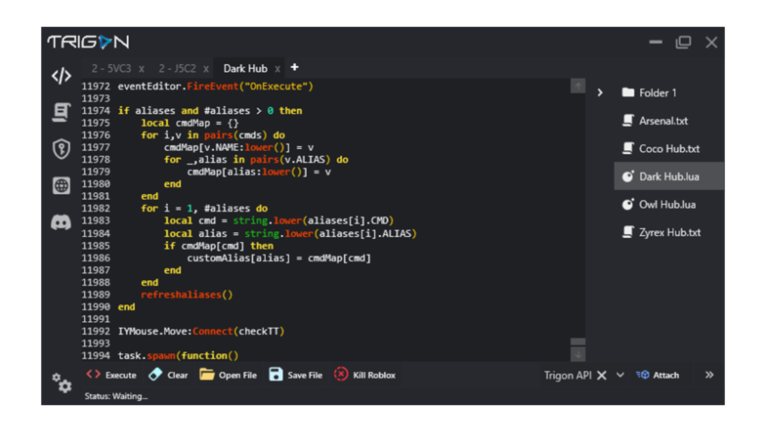This screenshot has height=432, width=768.
Task: Switch to the 2 - 5VC3 tab
Action: [110, 68]
